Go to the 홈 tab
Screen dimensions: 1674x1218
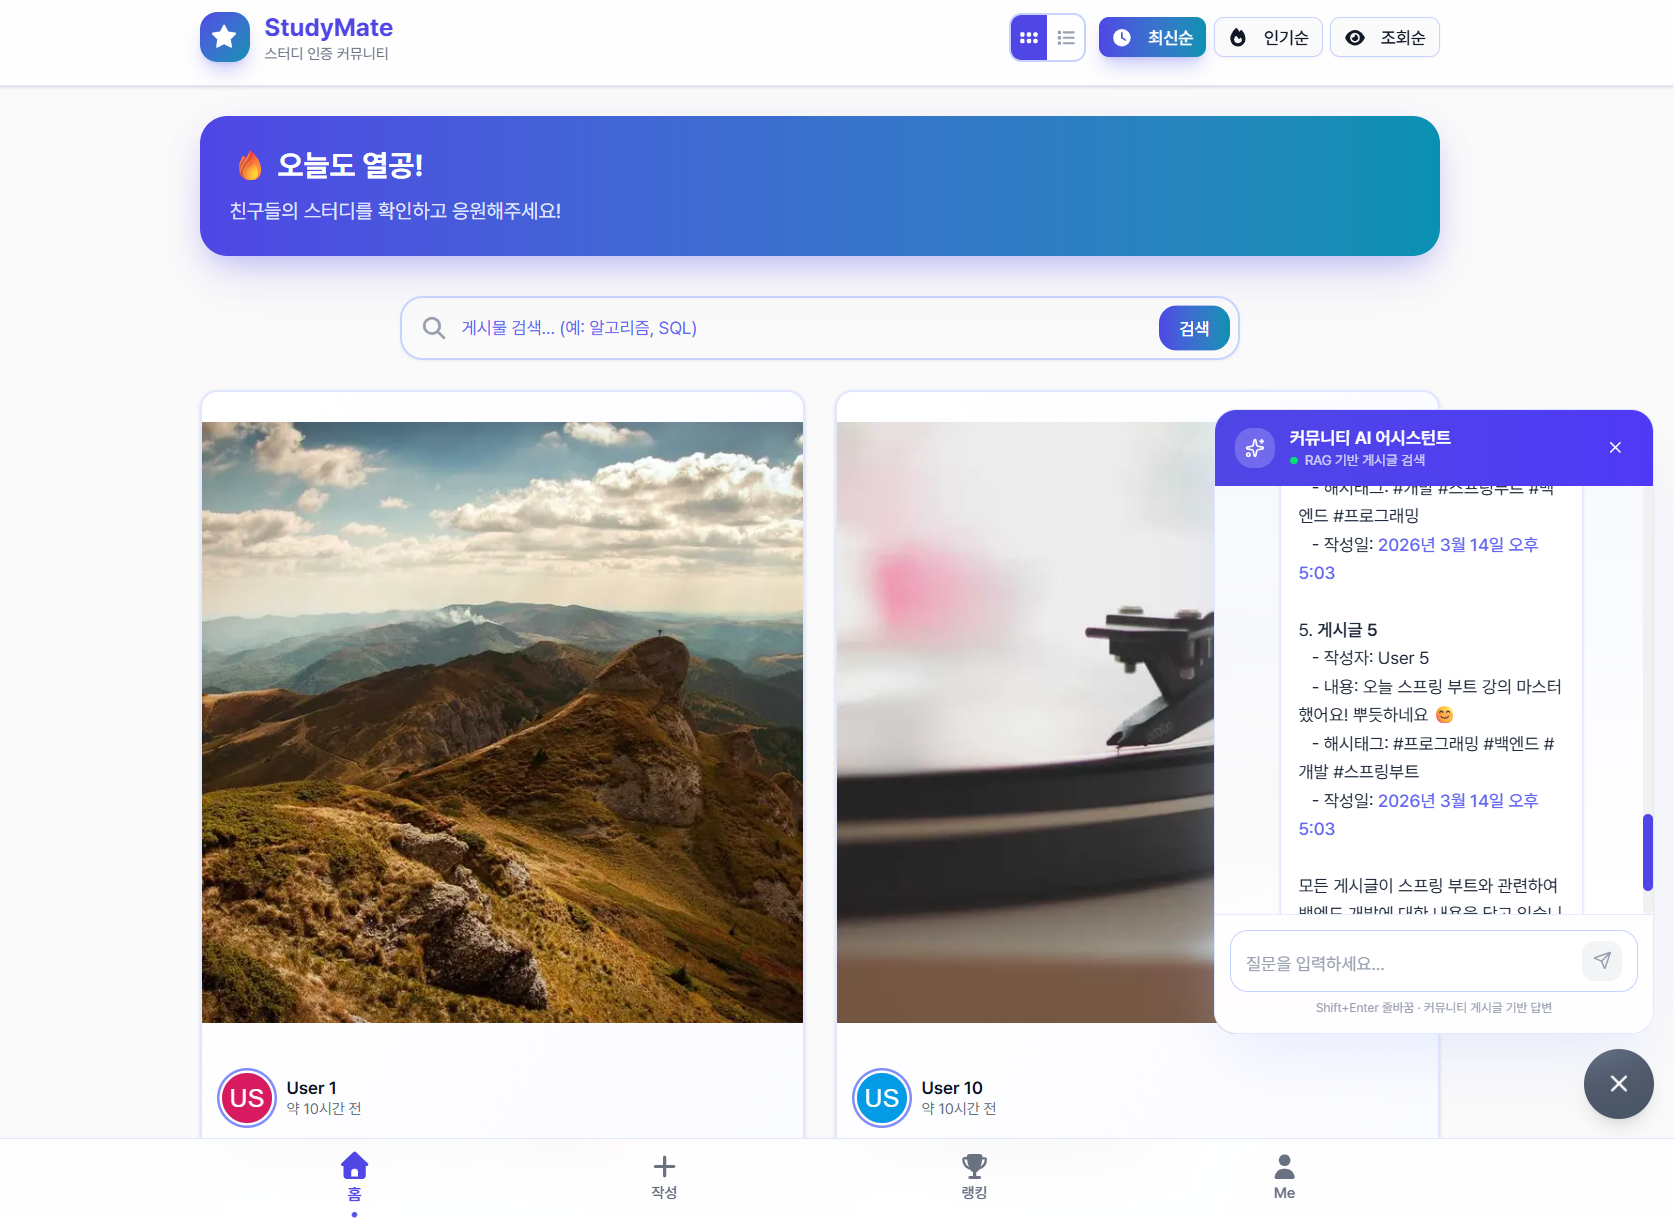pyautogui.click(x=355, y=1177)
